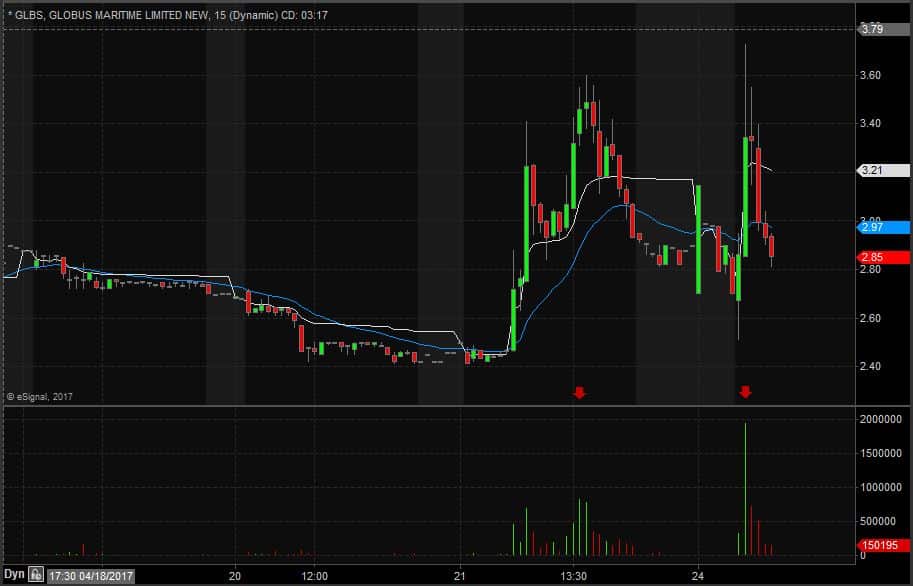Click the eSignal, 2017 copyright text
Screen dimensions: 913x586
point(40,397)
